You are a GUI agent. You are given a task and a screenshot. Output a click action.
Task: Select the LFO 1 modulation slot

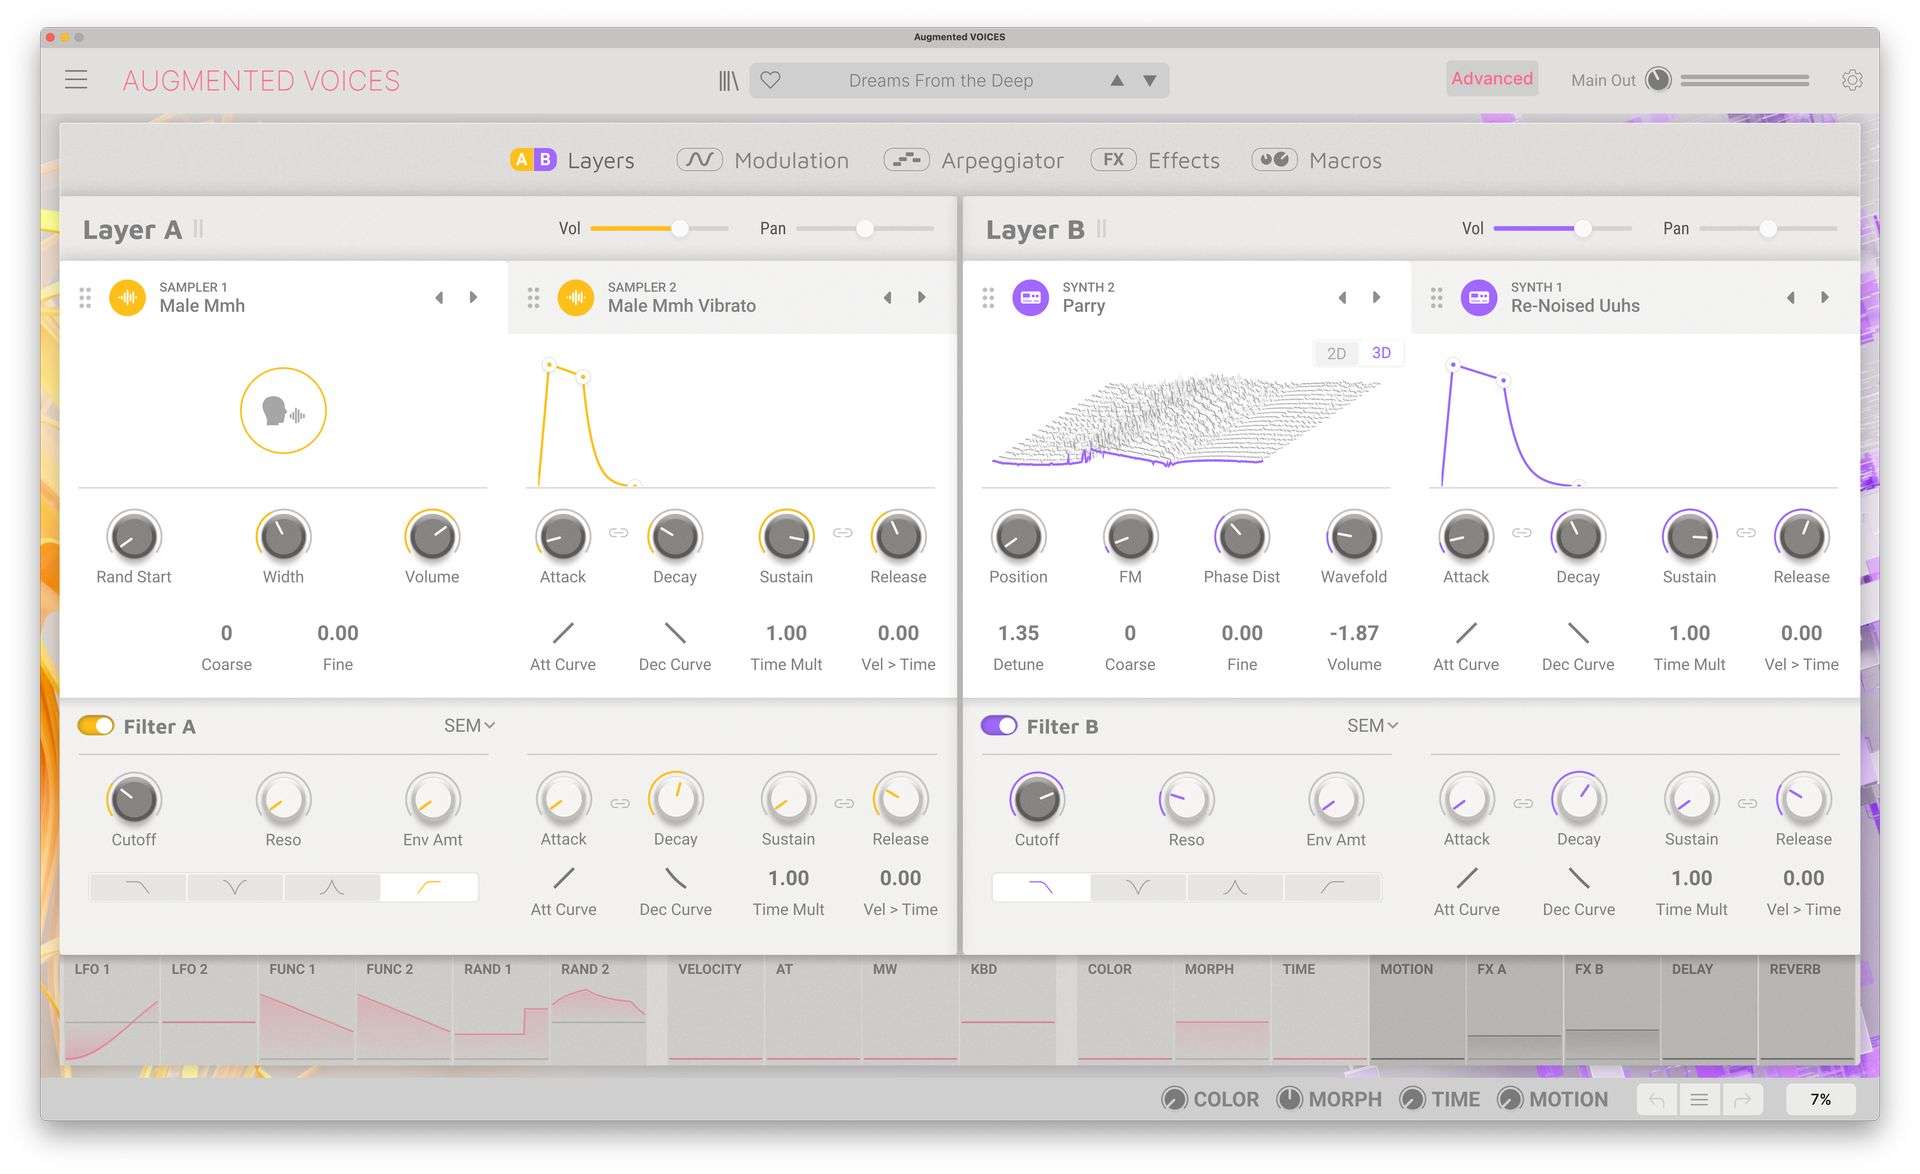click(x=111, y=1010)
